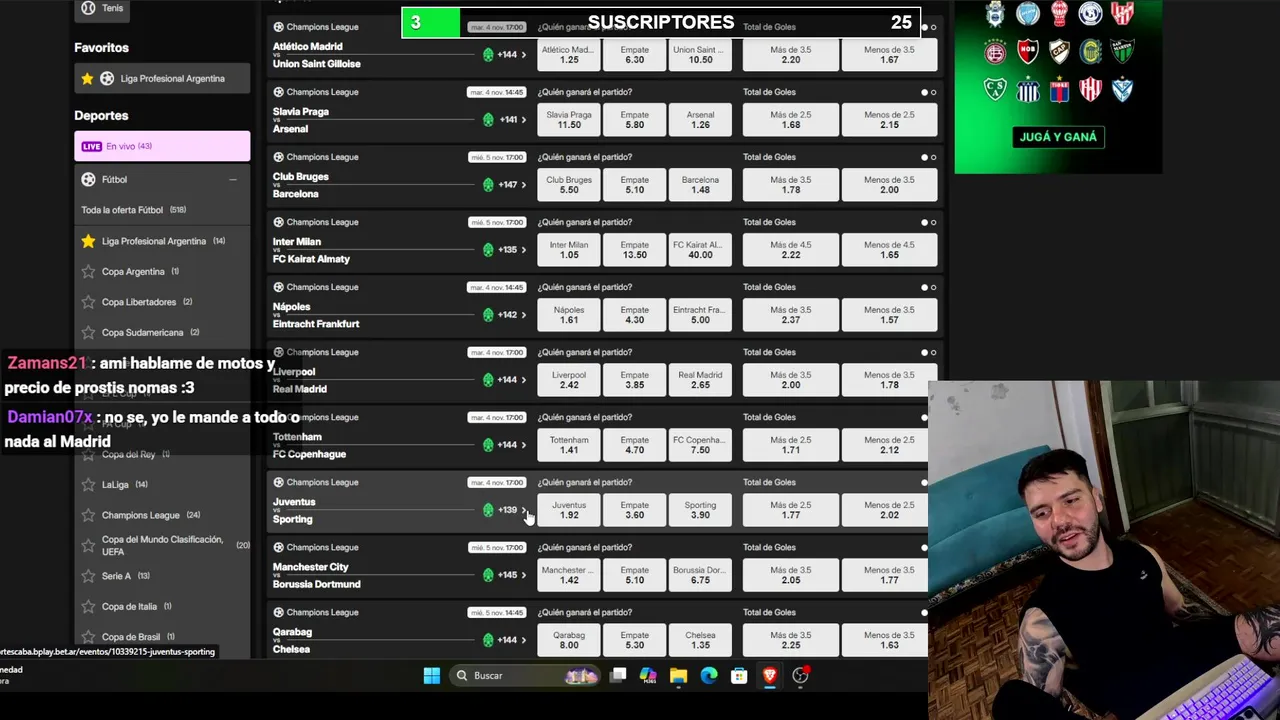Switch to Brave browser in taskbar
The width and height of the screenshot is (1280, 720).
[769, 676]
